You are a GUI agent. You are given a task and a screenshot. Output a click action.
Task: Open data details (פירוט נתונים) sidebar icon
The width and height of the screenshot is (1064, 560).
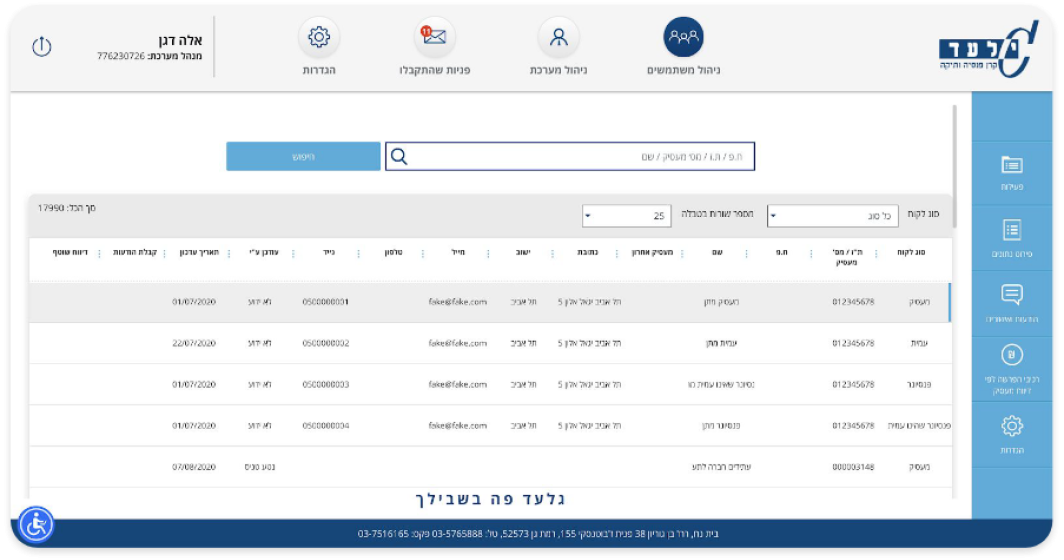click(1011, 231)
